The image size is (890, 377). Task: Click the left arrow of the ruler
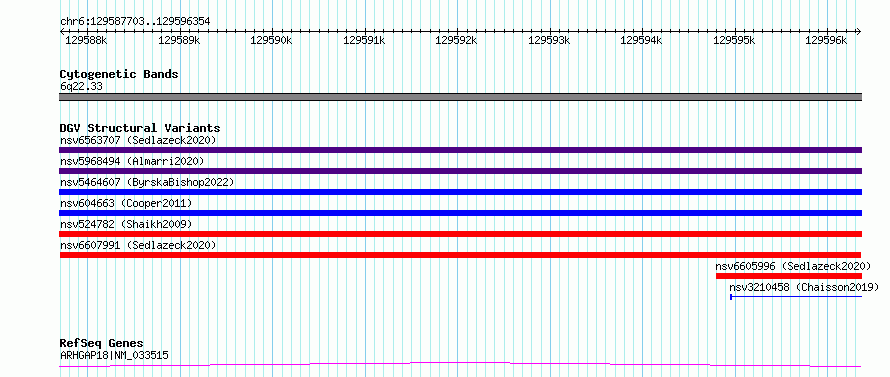tap(62, 32)
